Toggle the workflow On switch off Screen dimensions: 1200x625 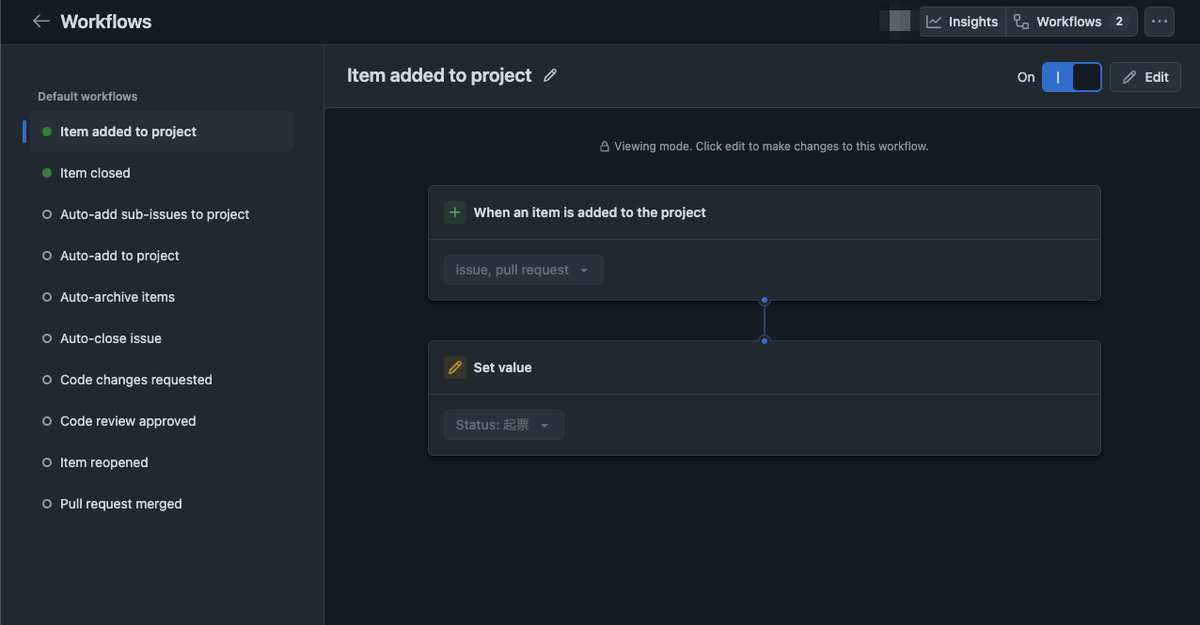(x=1071, y=77)
